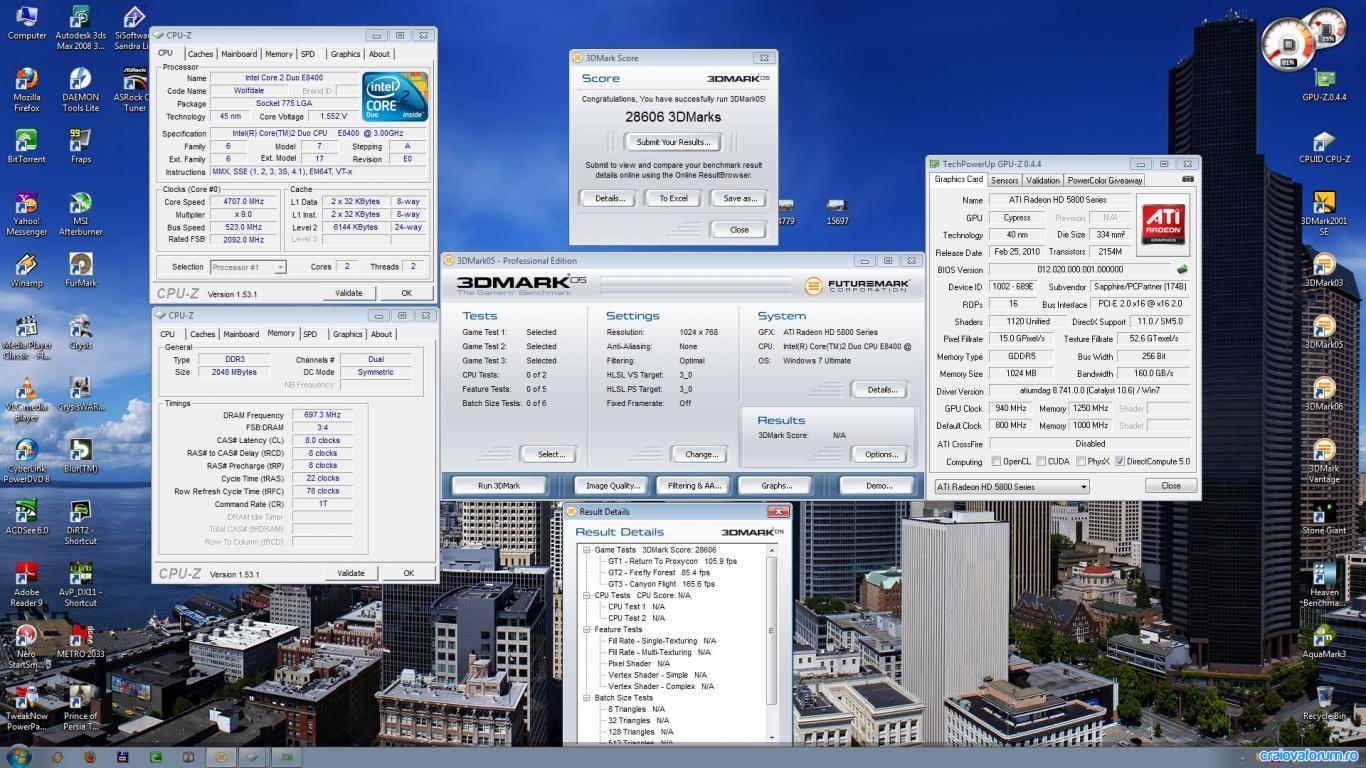Open the DAEMON Tools Lite desktop icon
The width and height of the screenshot is (1366, 768).
[x=80, y=88]
